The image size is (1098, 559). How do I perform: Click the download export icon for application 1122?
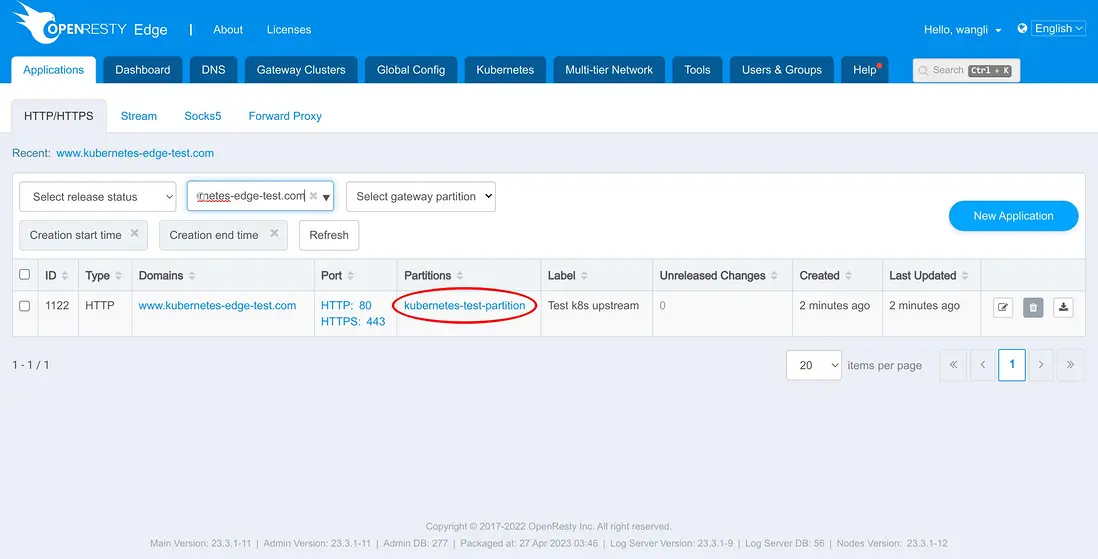(x=1063, y=307)
